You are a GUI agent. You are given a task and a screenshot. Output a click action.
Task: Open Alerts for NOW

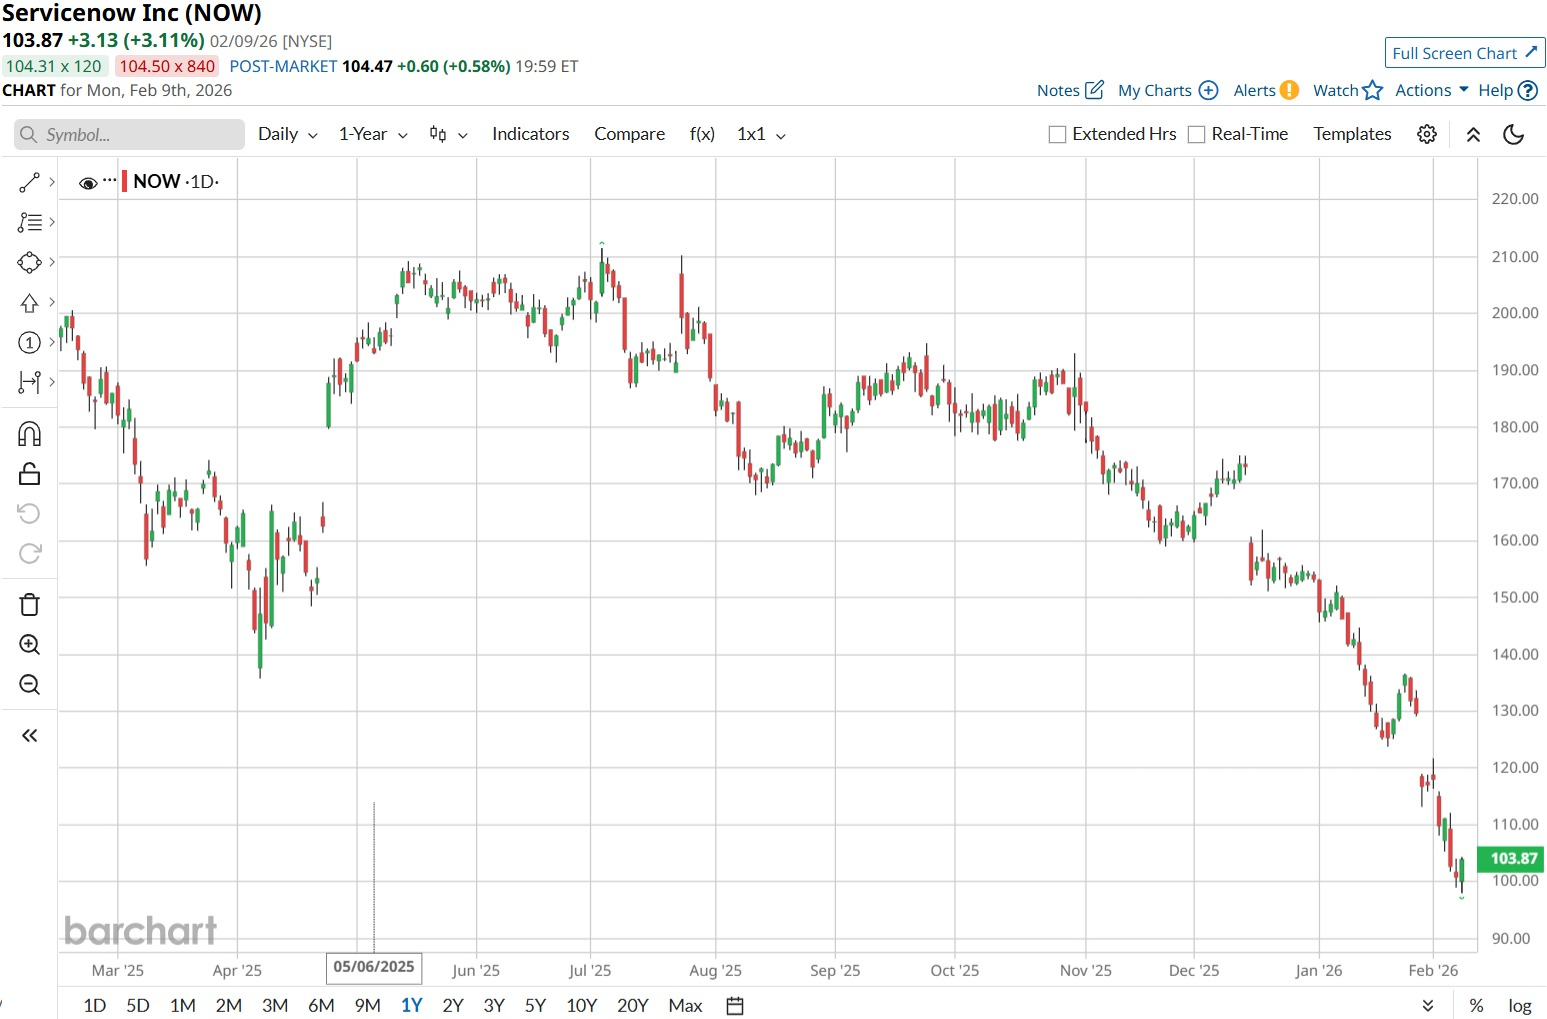[1266, 90]
